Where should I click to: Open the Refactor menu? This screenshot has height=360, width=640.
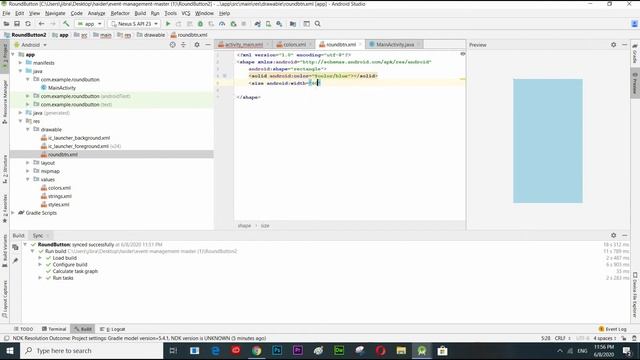(120, 13)
